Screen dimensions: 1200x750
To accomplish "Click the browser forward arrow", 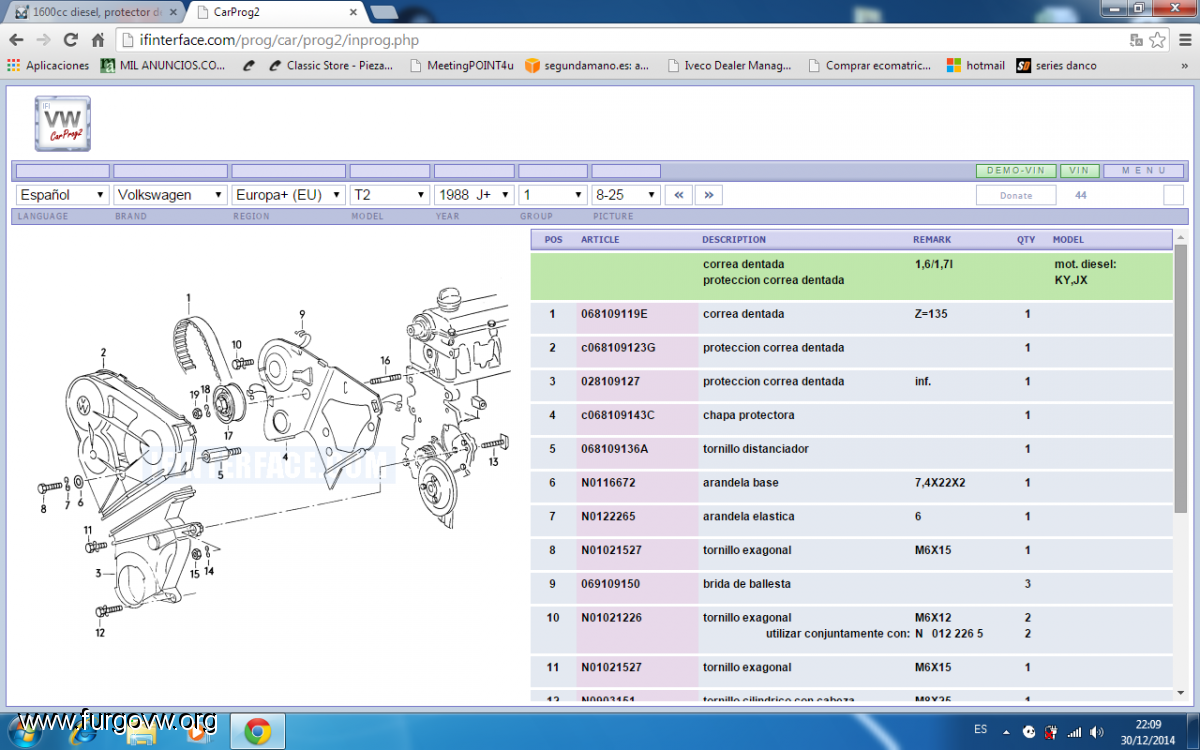I will (43, 40).
